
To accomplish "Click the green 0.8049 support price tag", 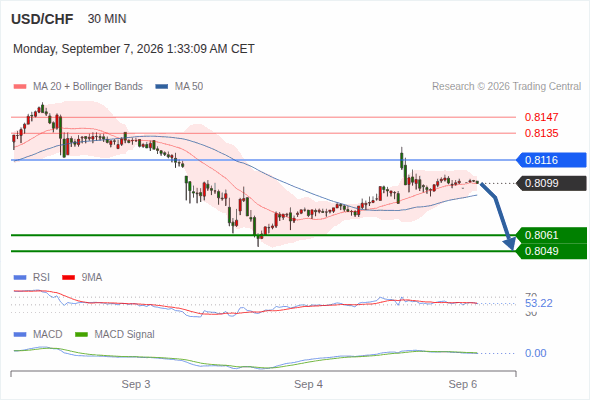I will pyautogui.click(x=551, y=251).
